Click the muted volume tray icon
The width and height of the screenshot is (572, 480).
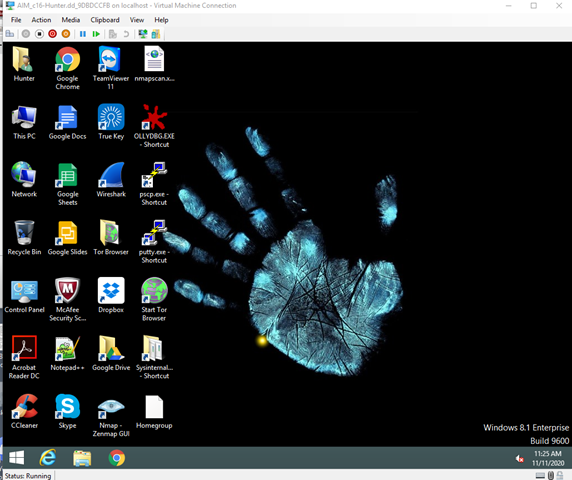520,458
